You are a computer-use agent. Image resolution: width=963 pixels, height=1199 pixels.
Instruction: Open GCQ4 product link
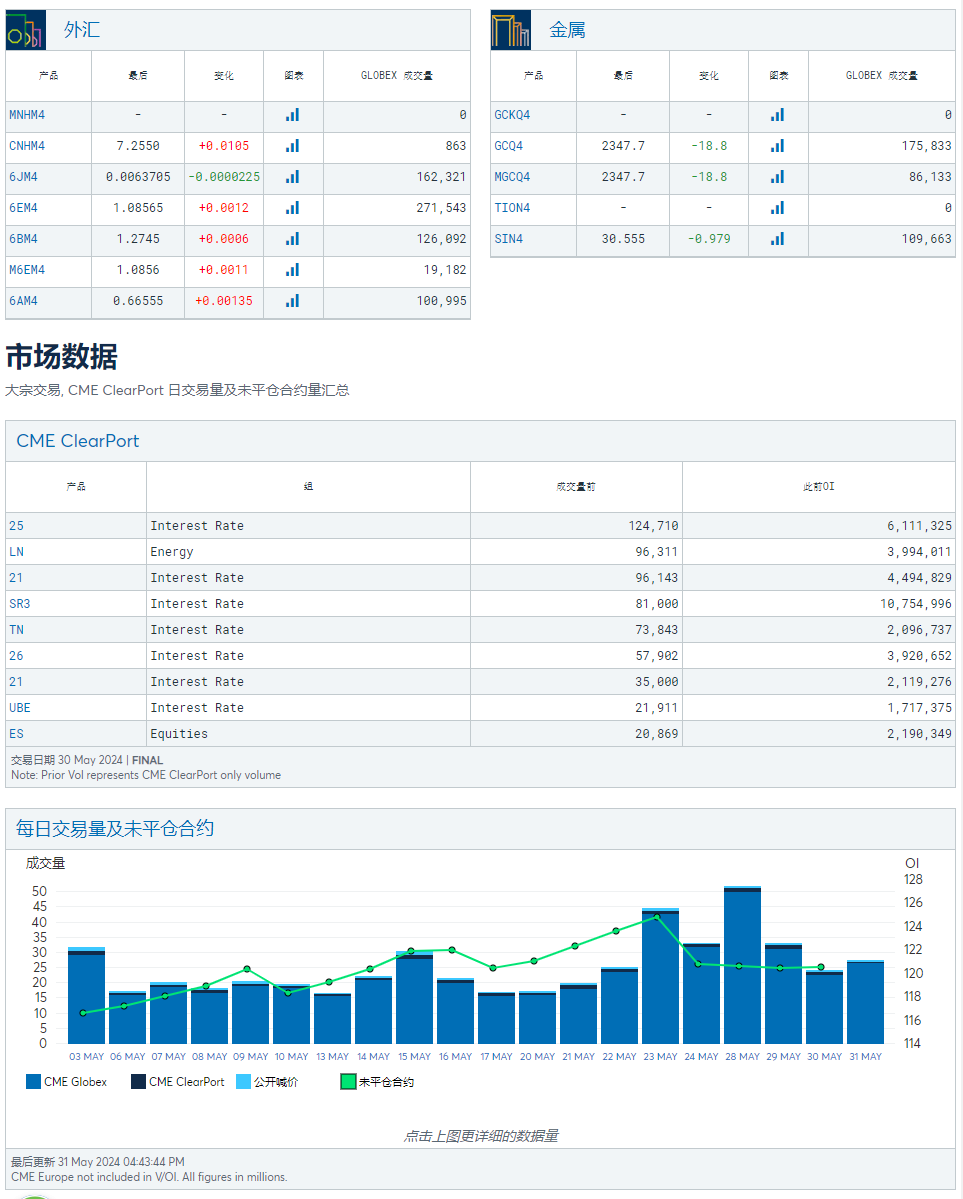click(509, 146)
